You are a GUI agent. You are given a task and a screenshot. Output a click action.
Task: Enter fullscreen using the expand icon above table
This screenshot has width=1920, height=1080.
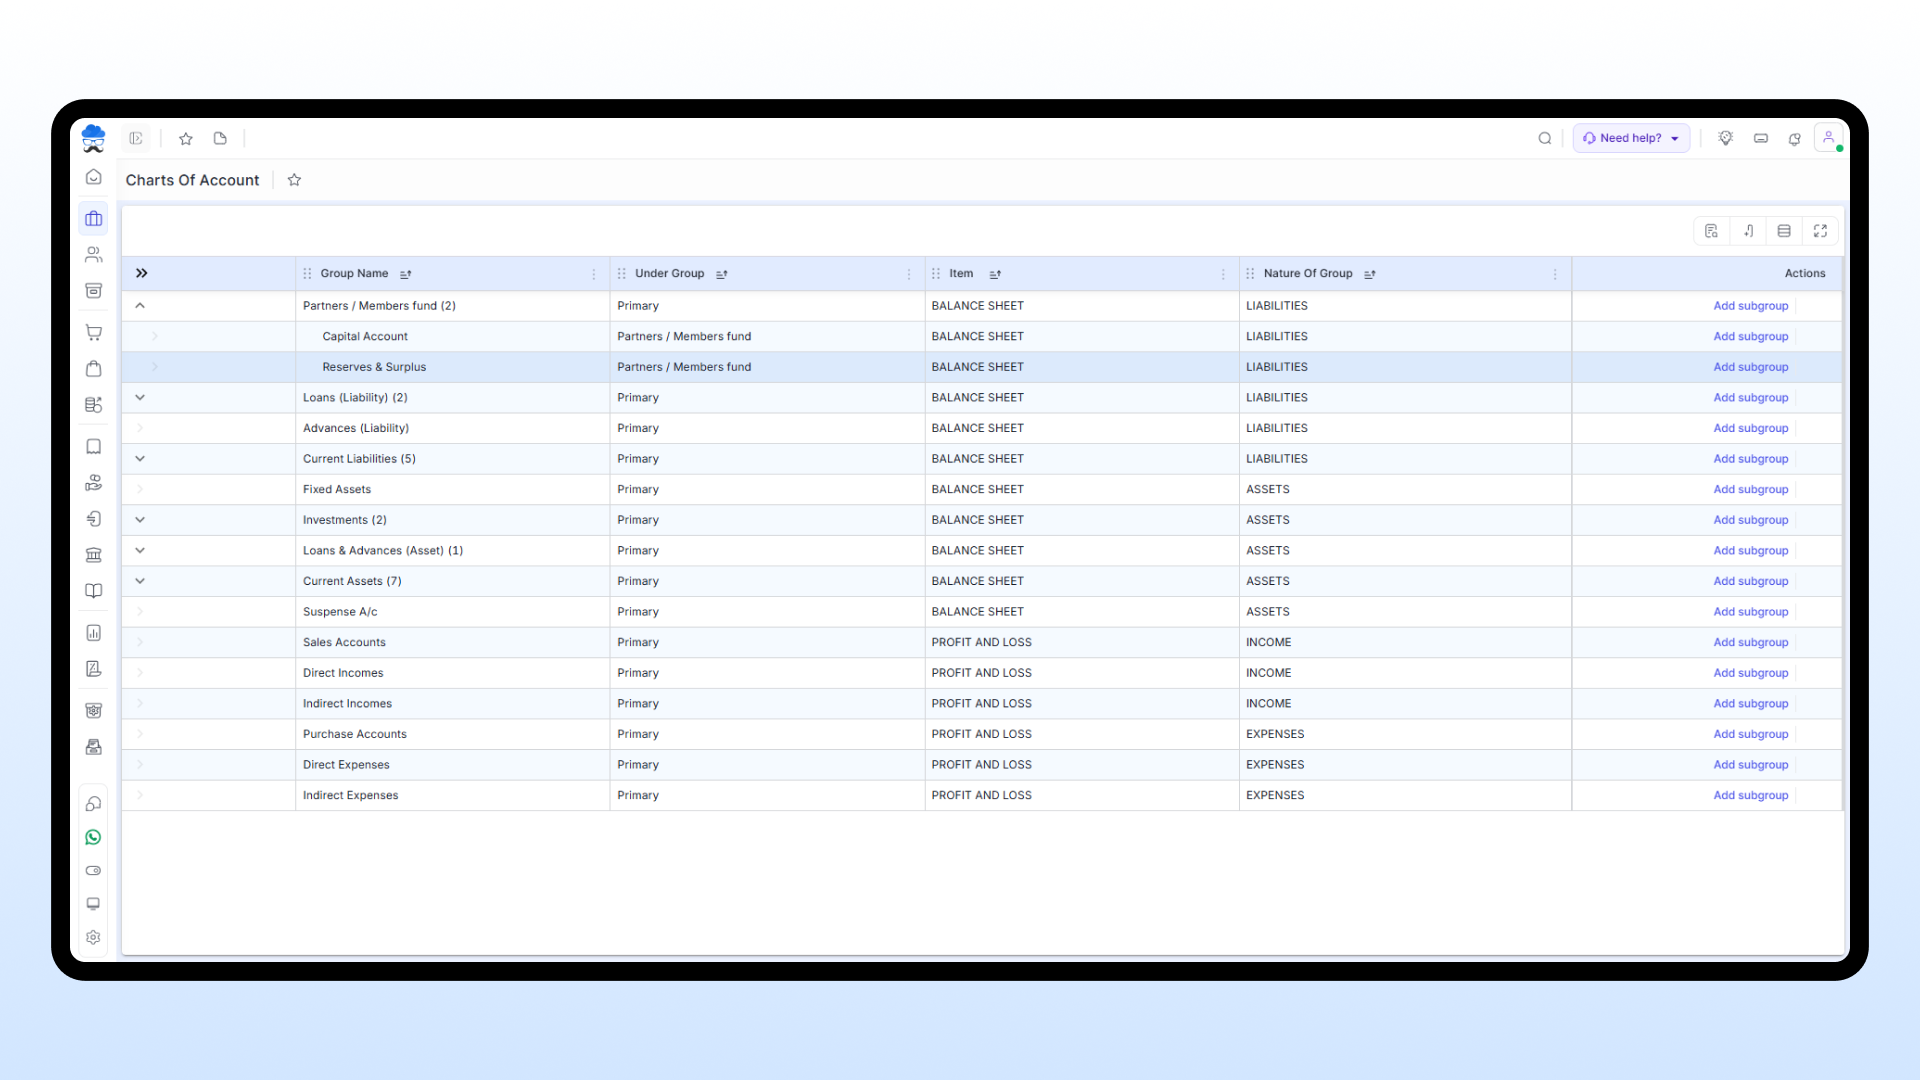pos(1820,231)
